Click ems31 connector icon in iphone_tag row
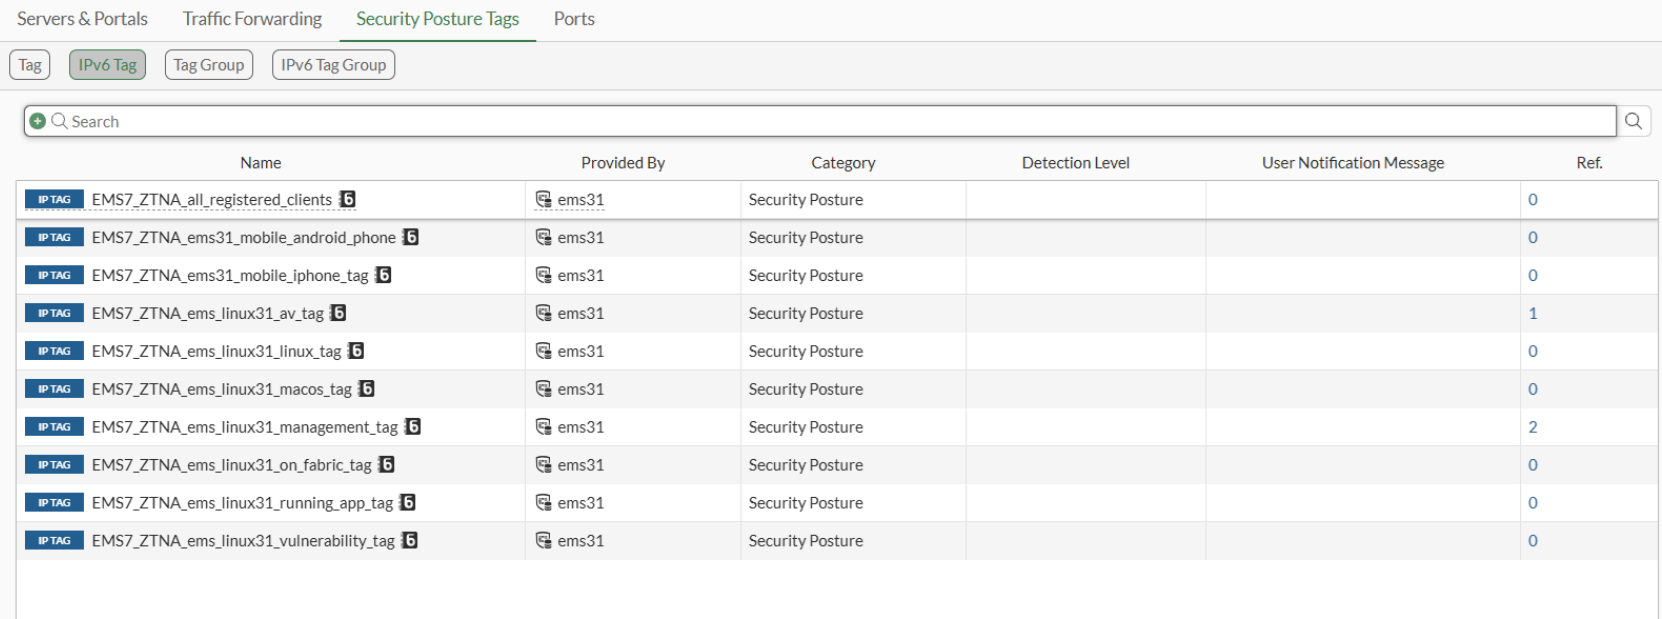 pyautogui.click(x=543, y=275)
